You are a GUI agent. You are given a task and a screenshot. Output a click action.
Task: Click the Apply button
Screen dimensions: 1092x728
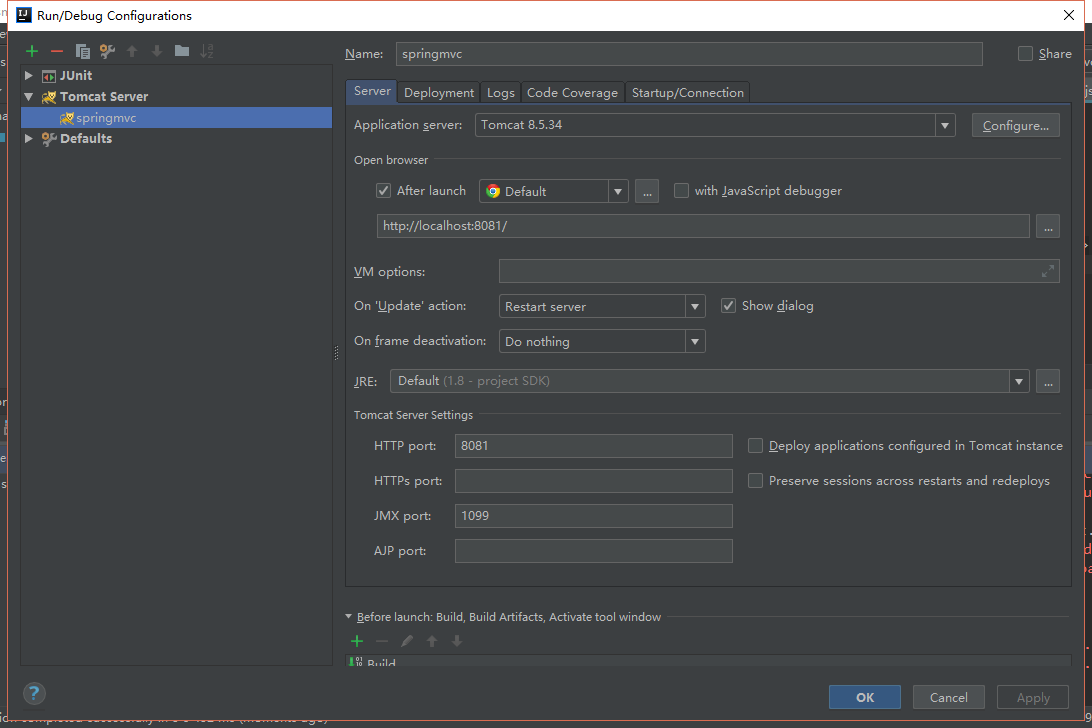(x=1033, y=697)
